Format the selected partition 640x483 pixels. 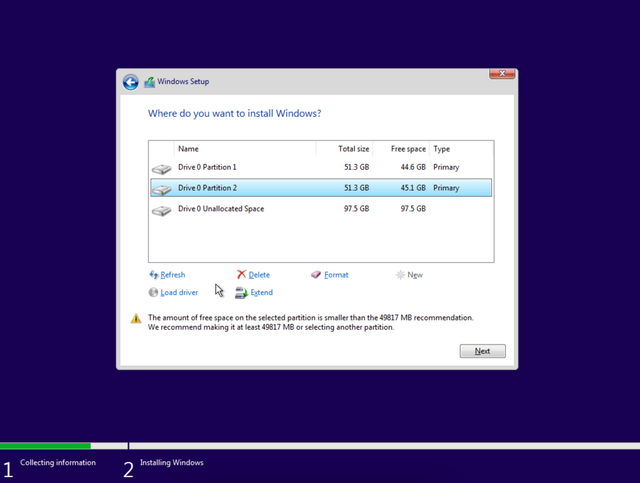[x=336, y=275]
